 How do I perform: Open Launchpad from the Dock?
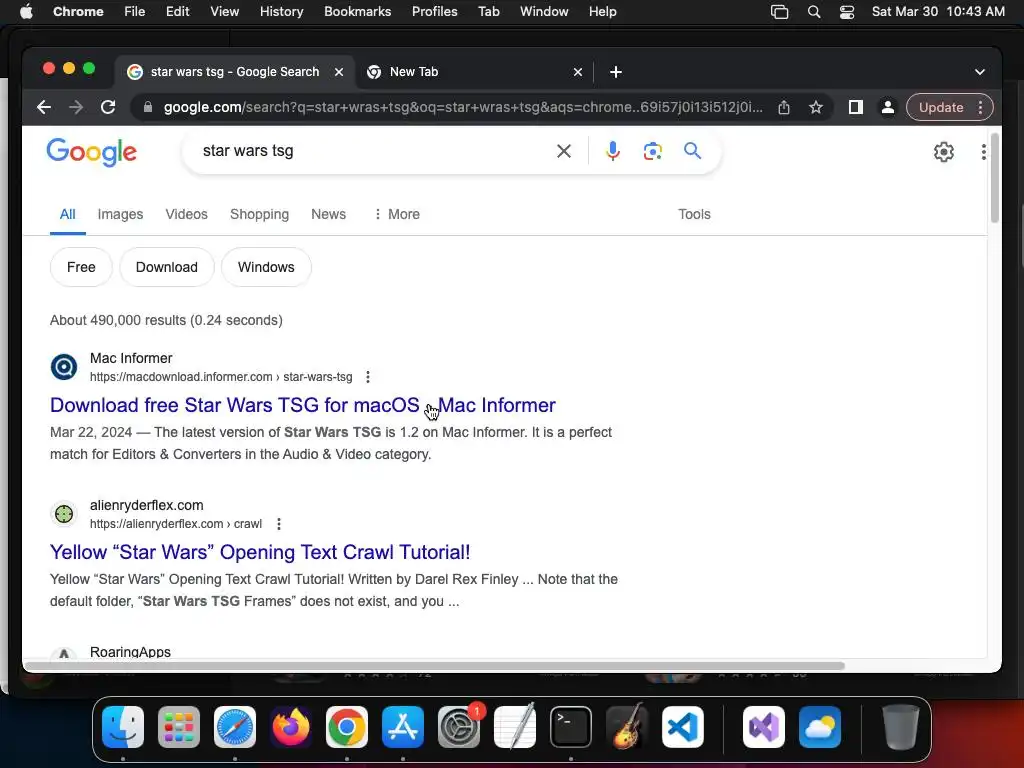179,727
